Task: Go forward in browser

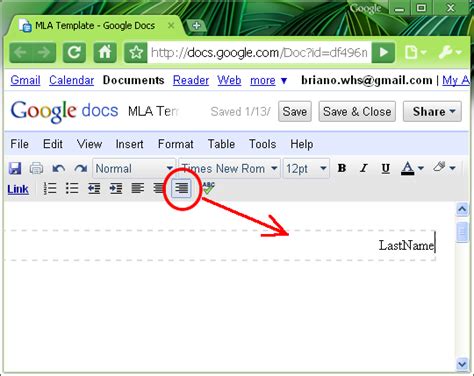Action: coord(44,52)
